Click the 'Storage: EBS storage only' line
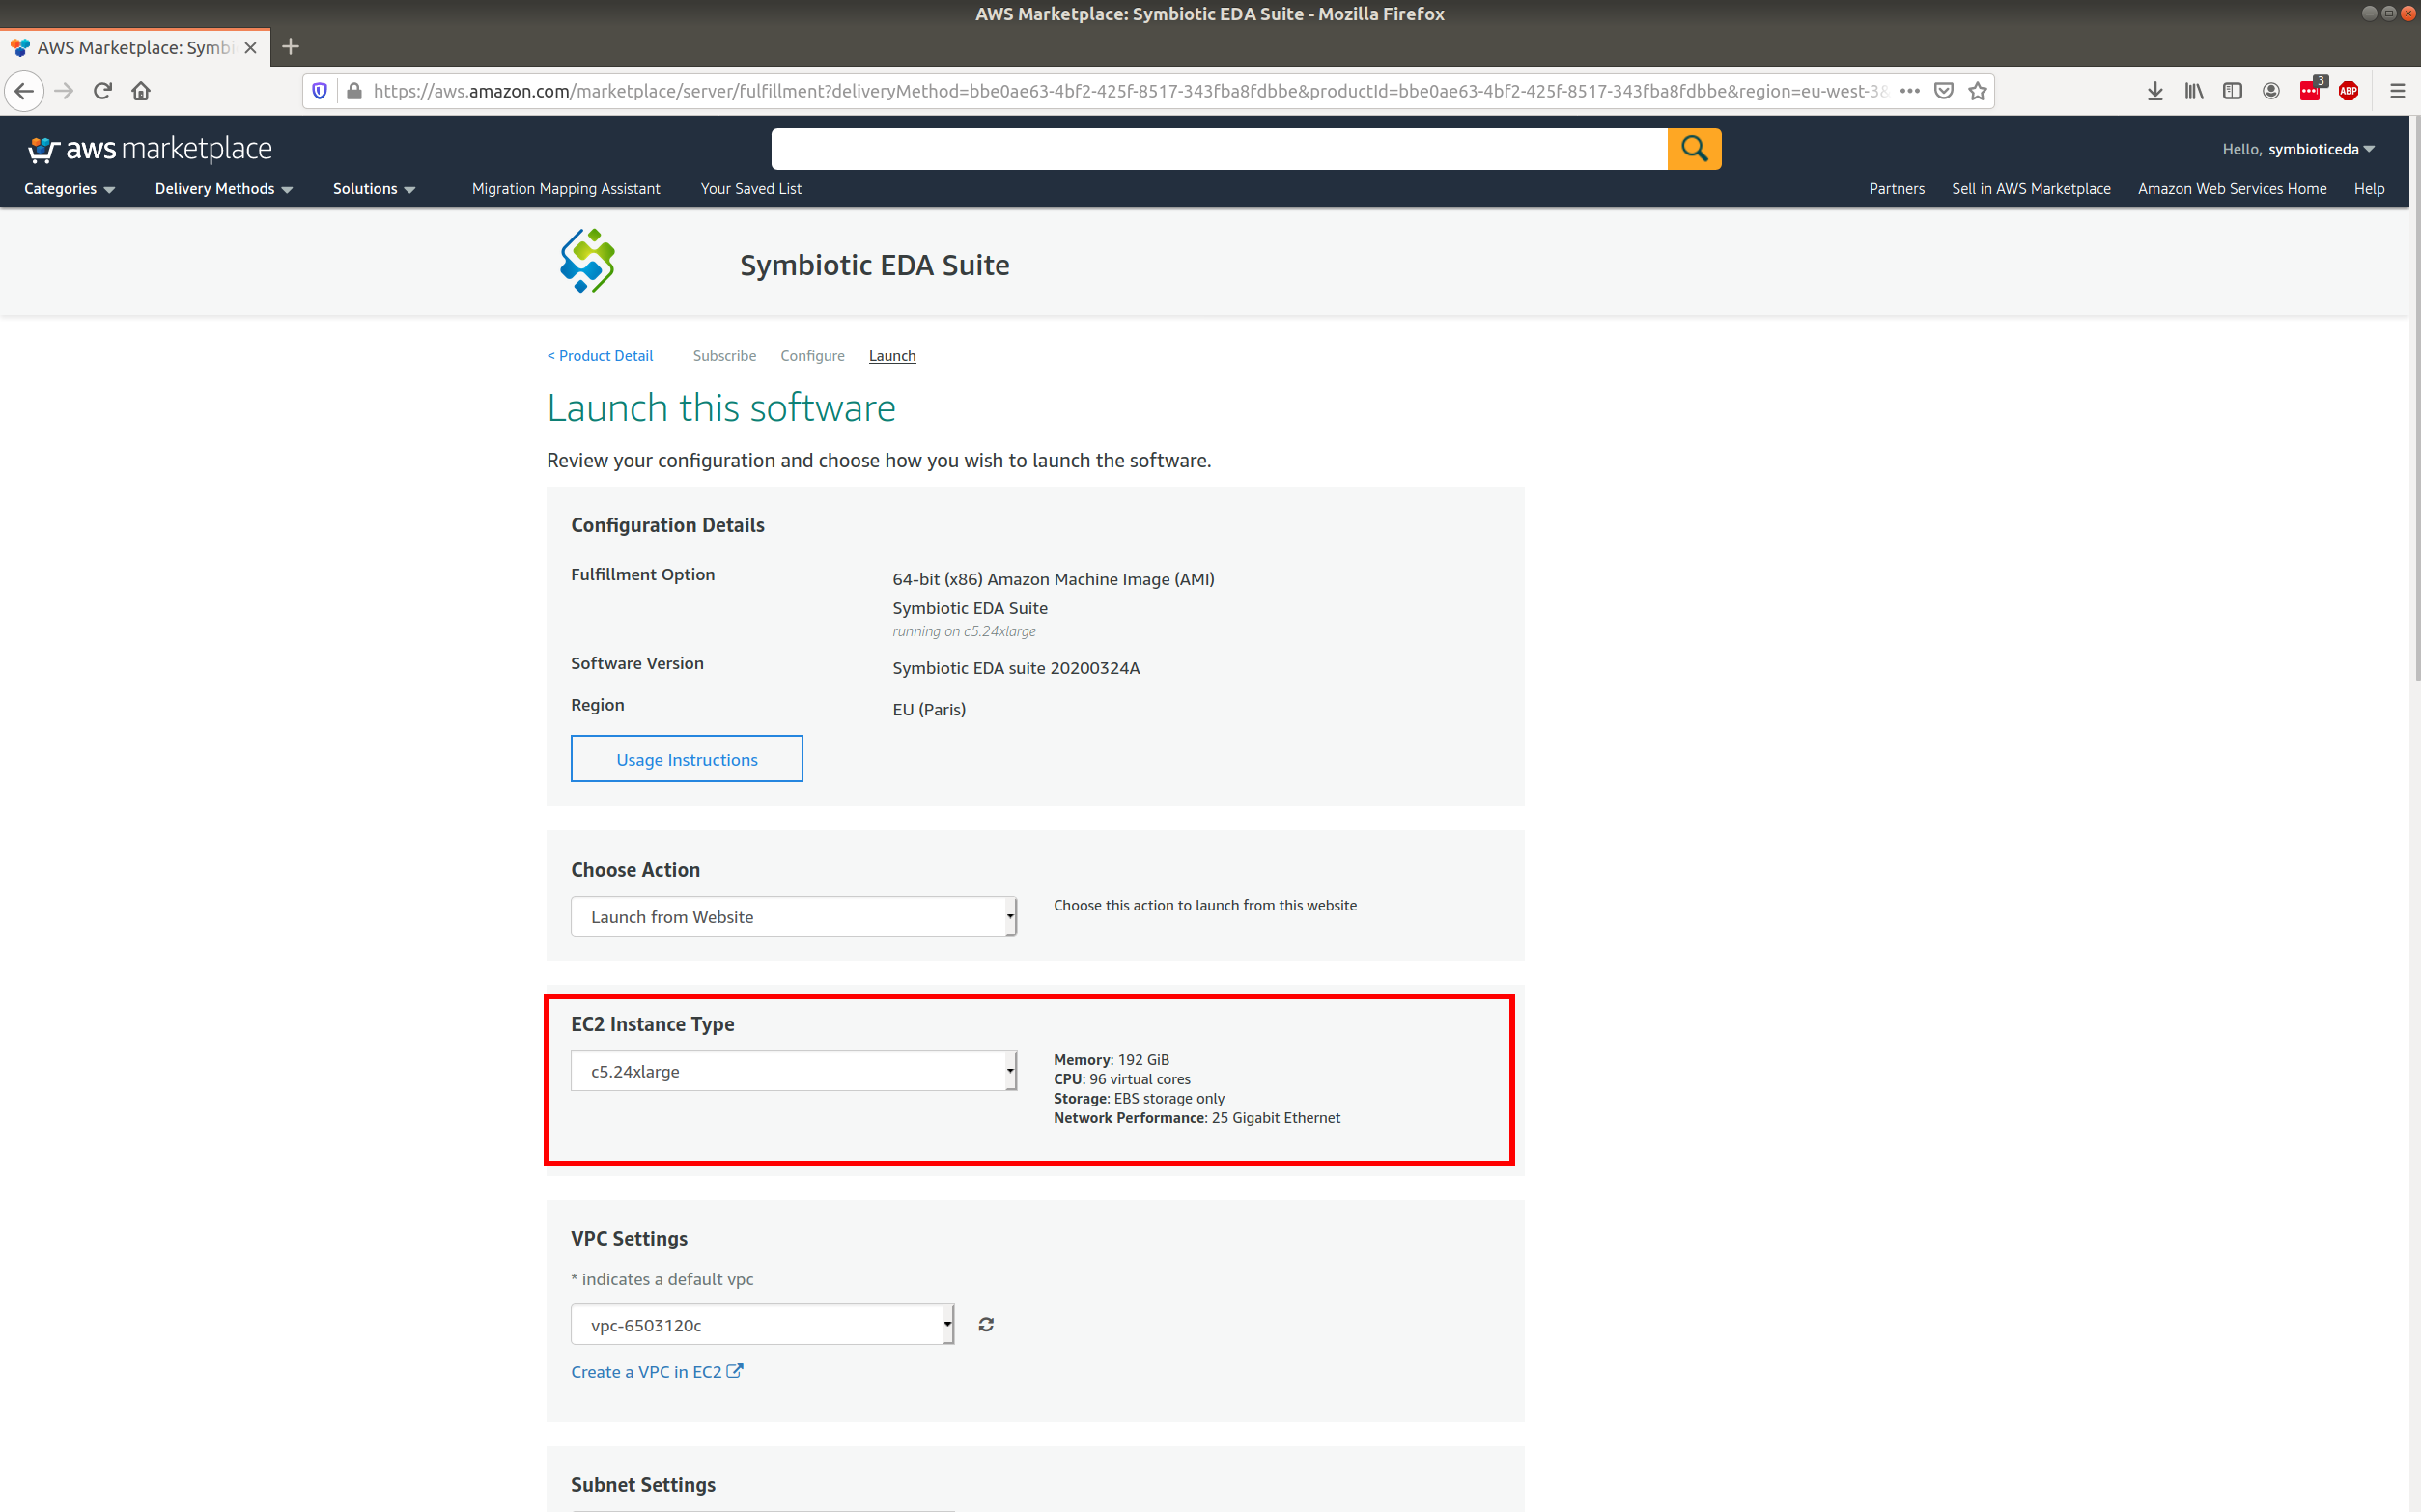The width and height of the screenshot is (2421, 1512). pos(1139,1098)
